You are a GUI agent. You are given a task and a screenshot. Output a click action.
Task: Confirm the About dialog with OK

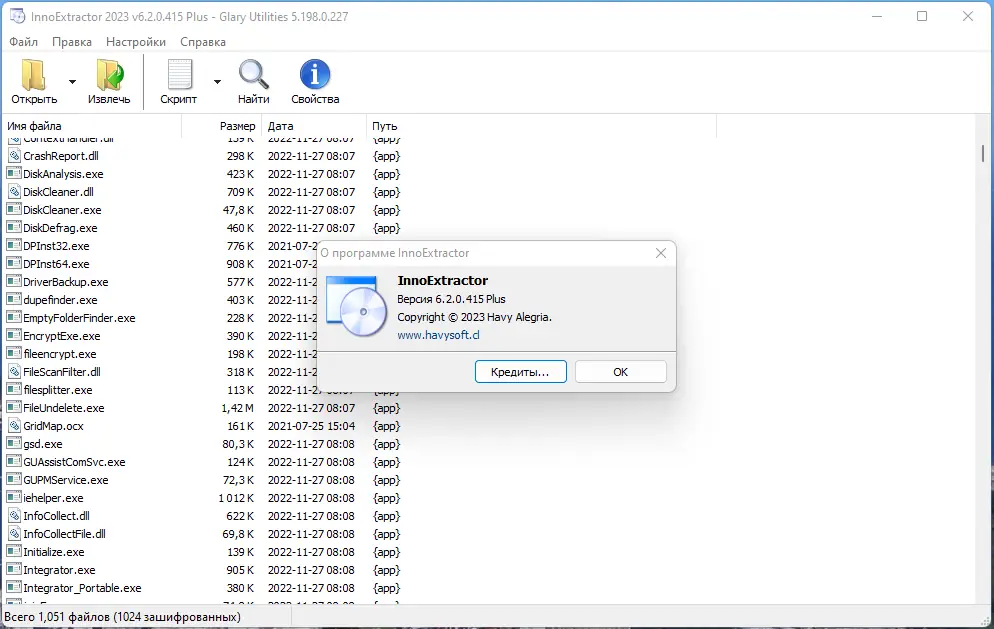(x=621, y=372)
